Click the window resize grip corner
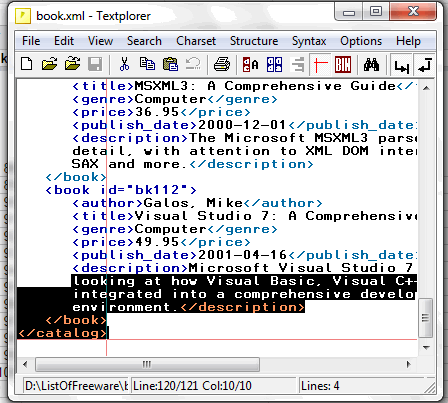 point(429,387)
